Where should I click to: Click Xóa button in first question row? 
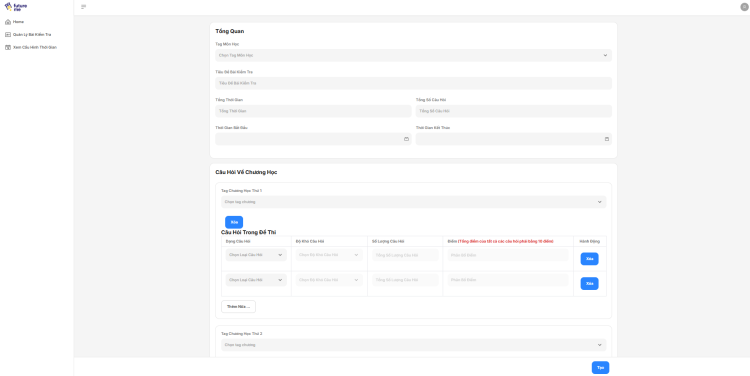point(589,259)
